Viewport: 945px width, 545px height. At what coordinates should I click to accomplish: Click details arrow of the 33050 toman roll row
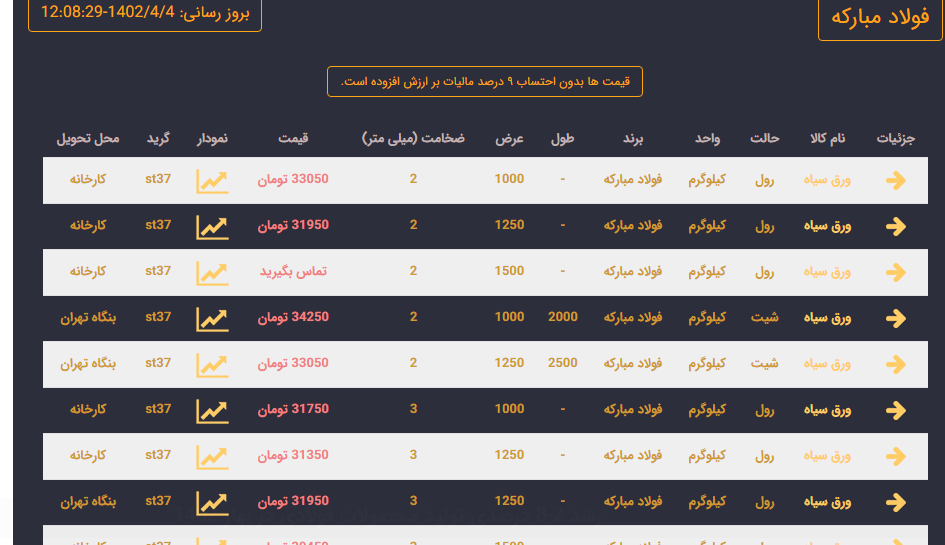pyautogui.click(x=896, y=181)
